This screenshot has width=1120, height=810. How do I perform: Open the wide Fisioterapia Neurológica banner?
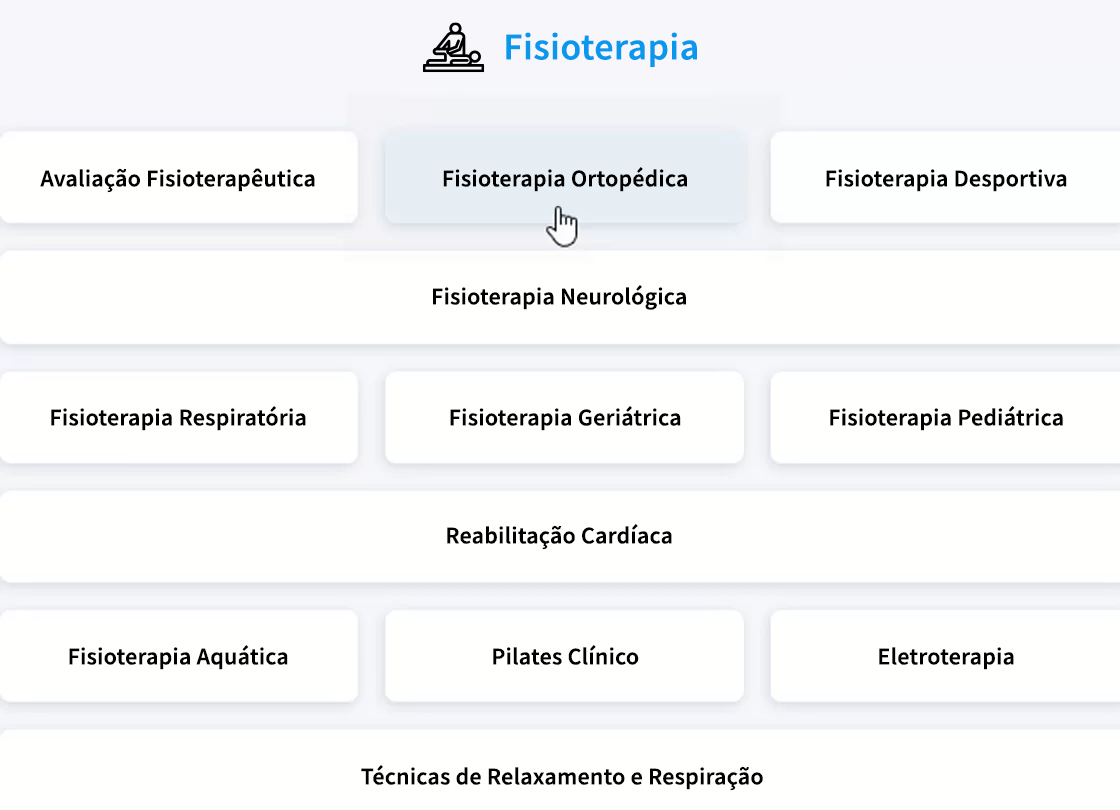tap(559, 297)
